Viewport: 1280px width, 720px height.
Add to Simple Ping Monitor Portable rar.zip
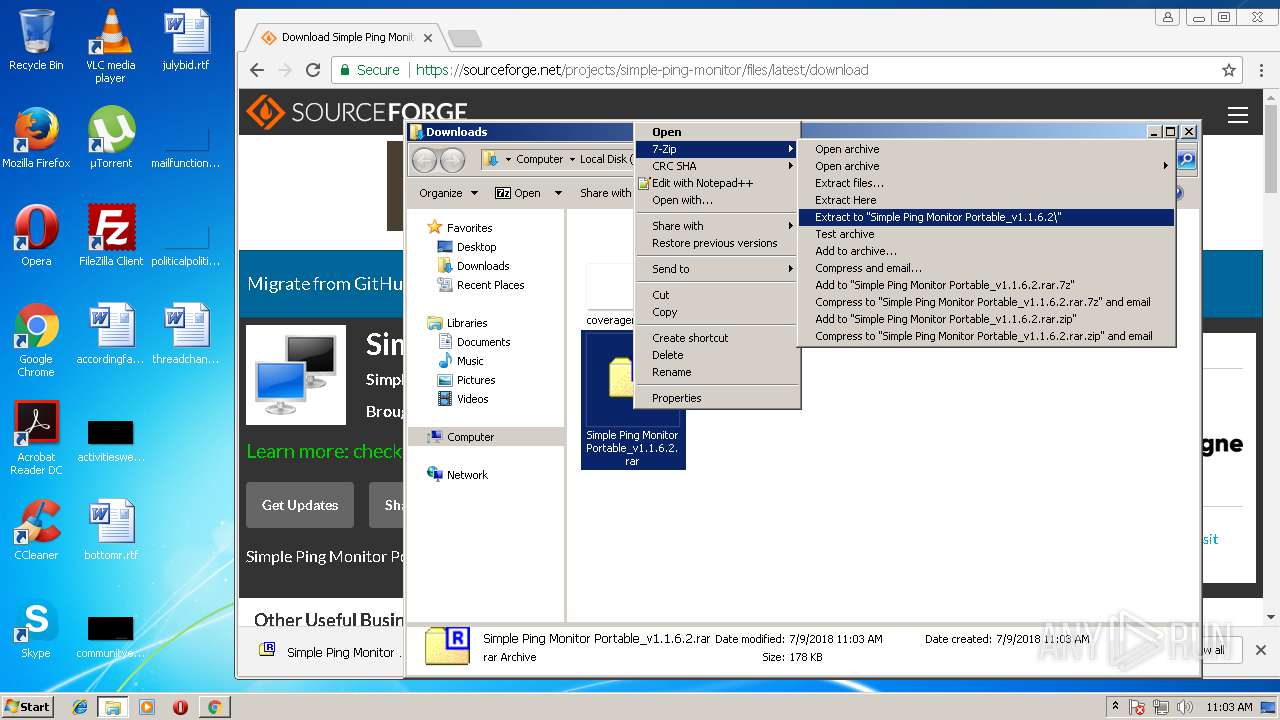click(x=986, y=319)
